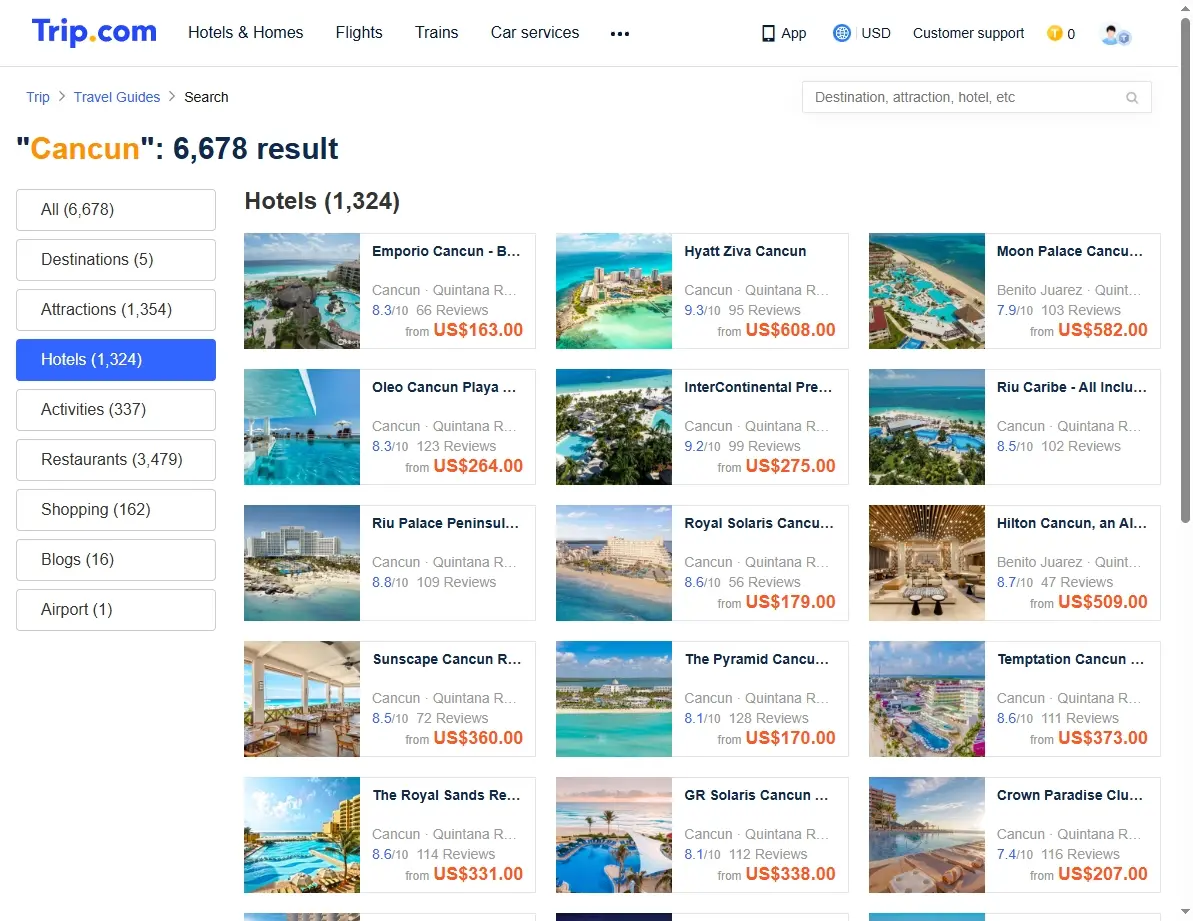This screenshot has width=1193, height=921.
Task: Open the Car services menu
Action: click(x=535, y=33)
